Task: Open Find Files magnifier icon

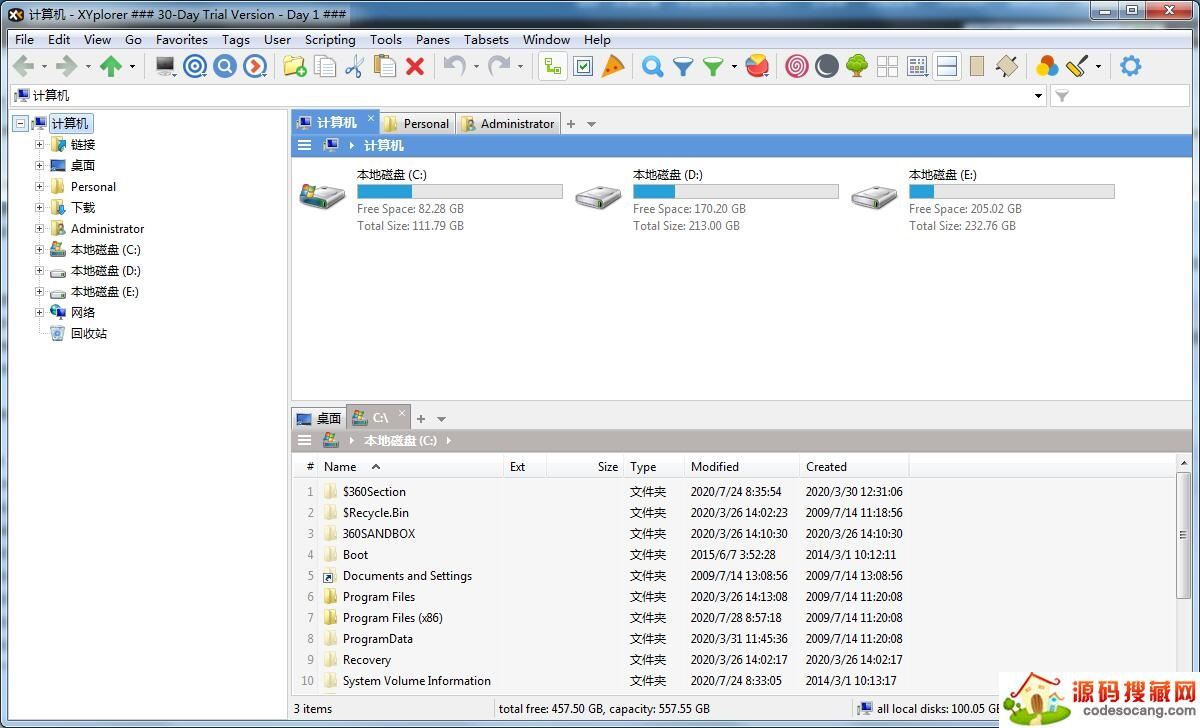Action: pyautogui.click(x=652, y=67)
